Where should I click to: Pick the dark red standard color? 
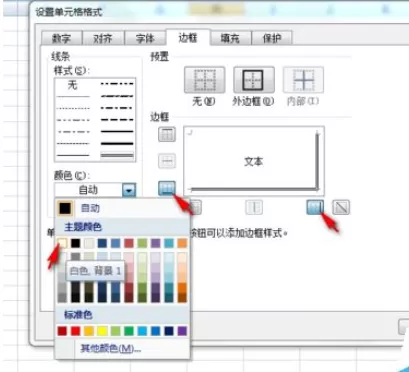62,331
